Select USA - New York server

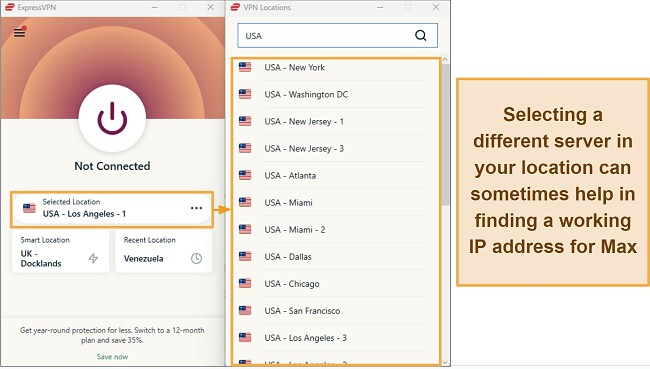coord(335,67)
